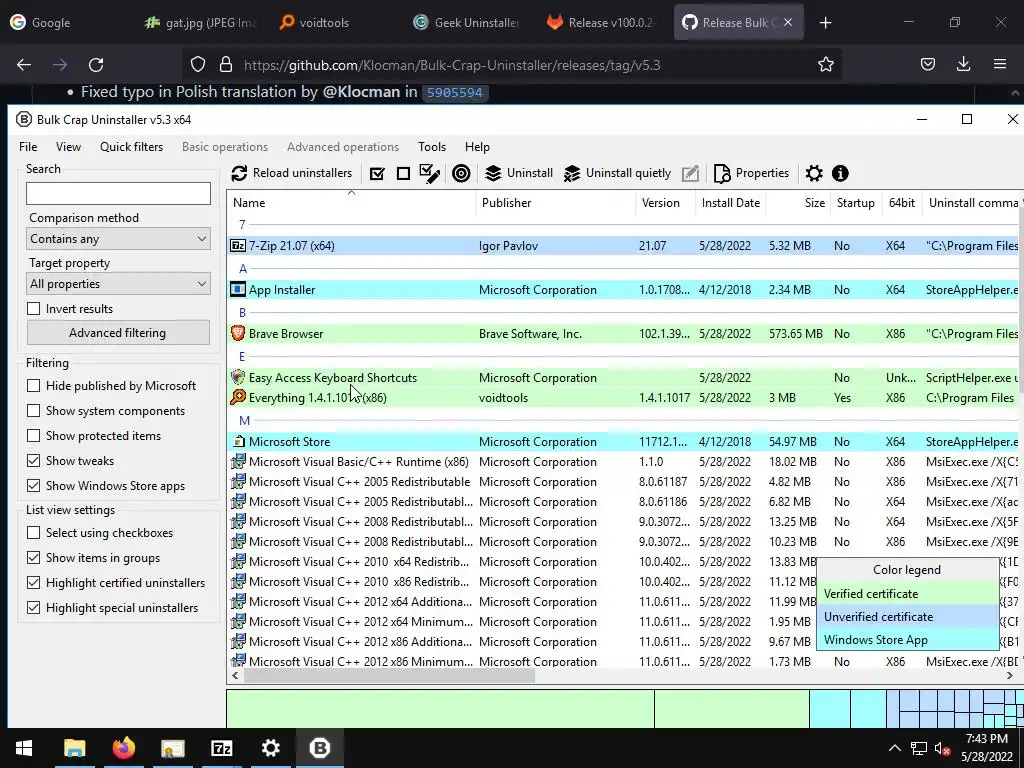Open the View menu
The height and width of the screenshot is (768, 1024).
pyautogui.click(x=69, y=147)
